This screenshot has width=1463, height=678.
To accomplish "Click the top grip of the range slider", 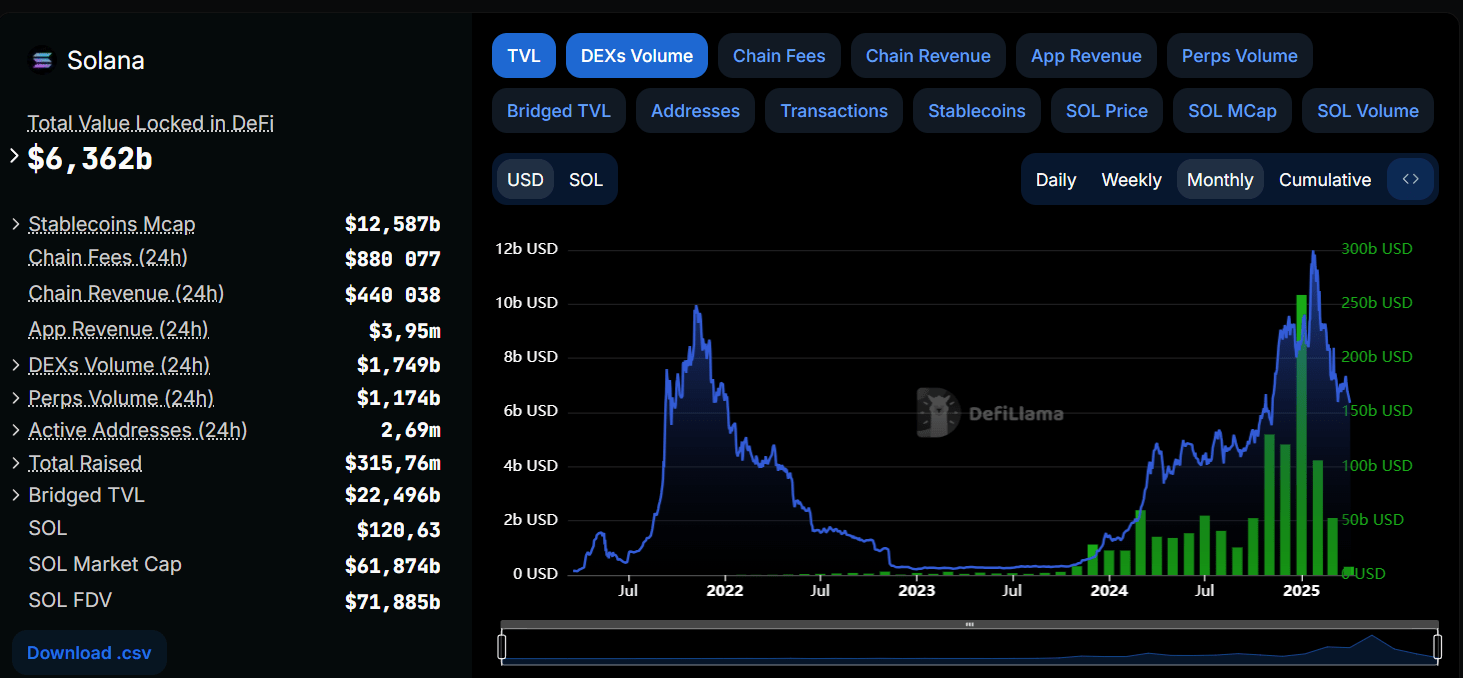I will point(969,624).
